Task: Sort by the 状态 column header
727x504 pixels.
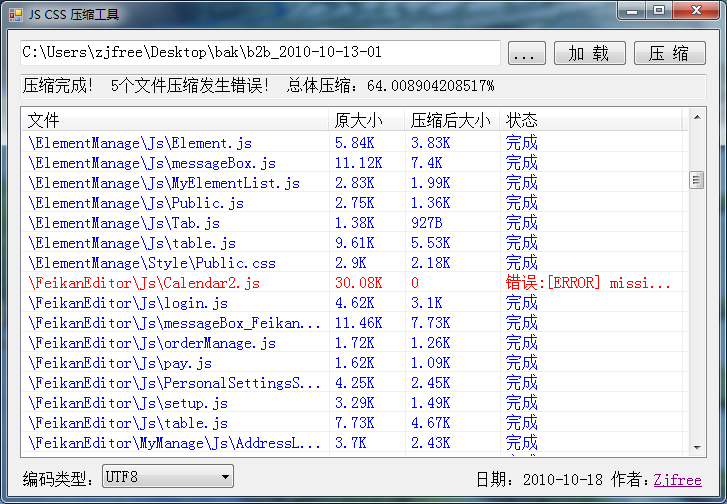Action: 591,121
